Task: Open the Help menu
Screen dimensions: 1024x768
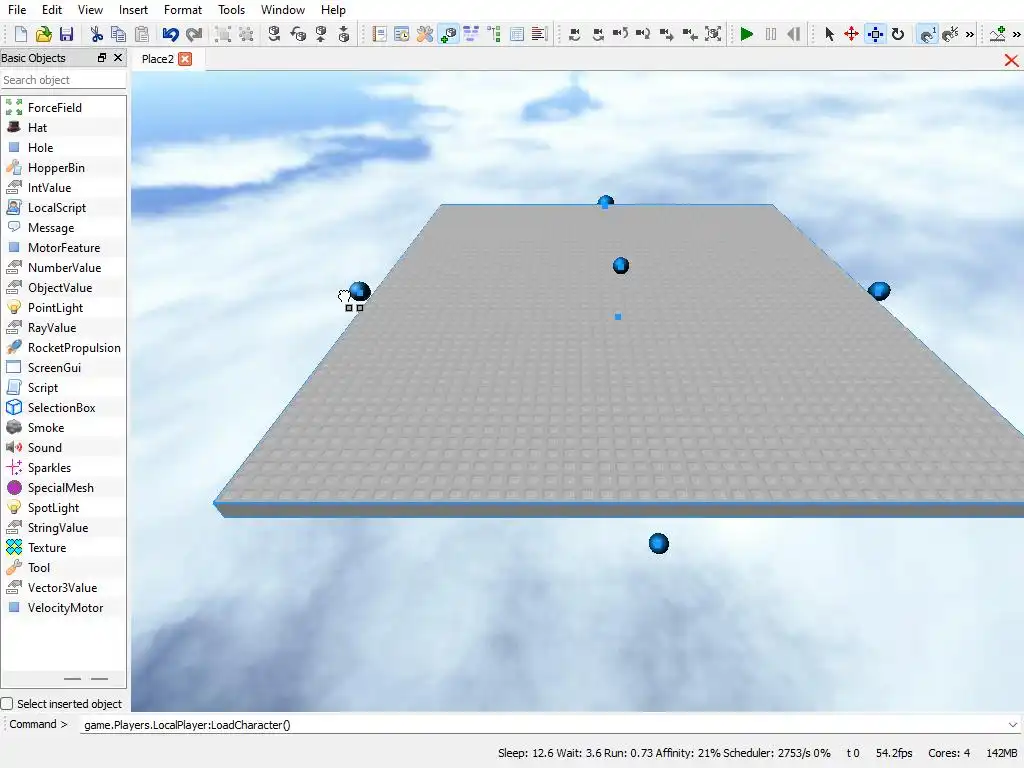Action: click(x=333, y=10)
